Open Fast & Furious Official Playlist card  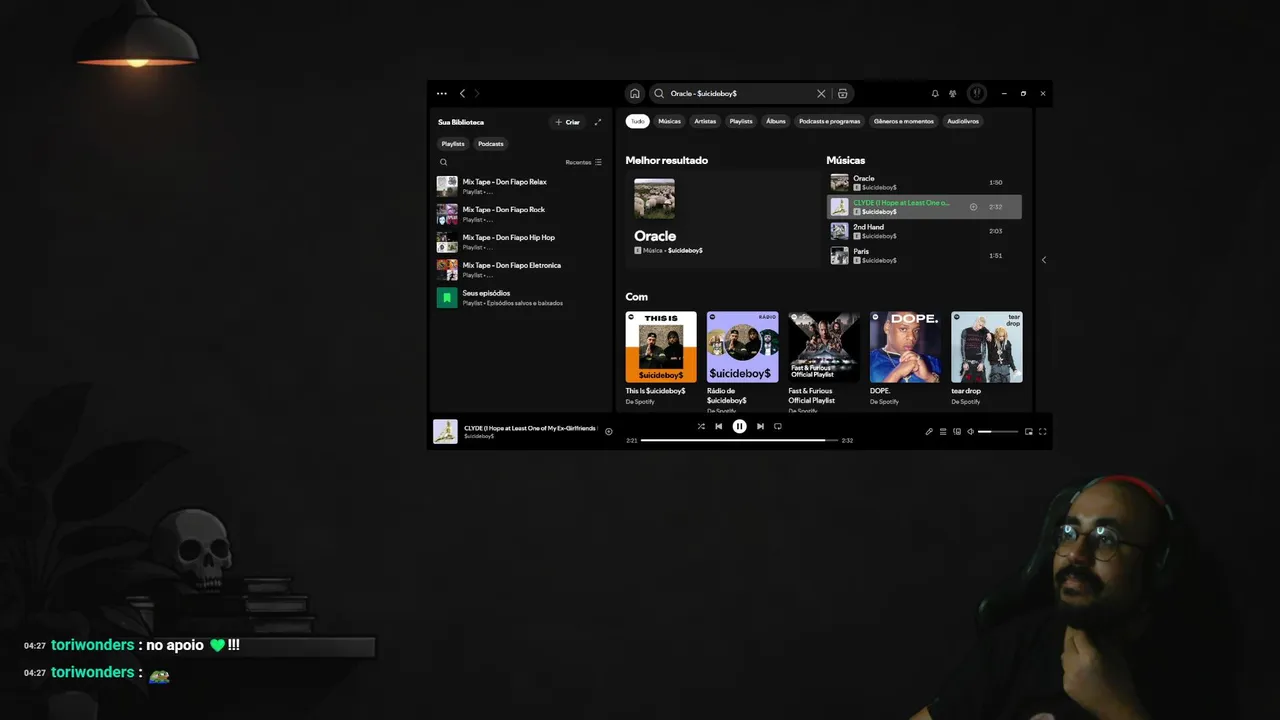click(x=824, y=359)
